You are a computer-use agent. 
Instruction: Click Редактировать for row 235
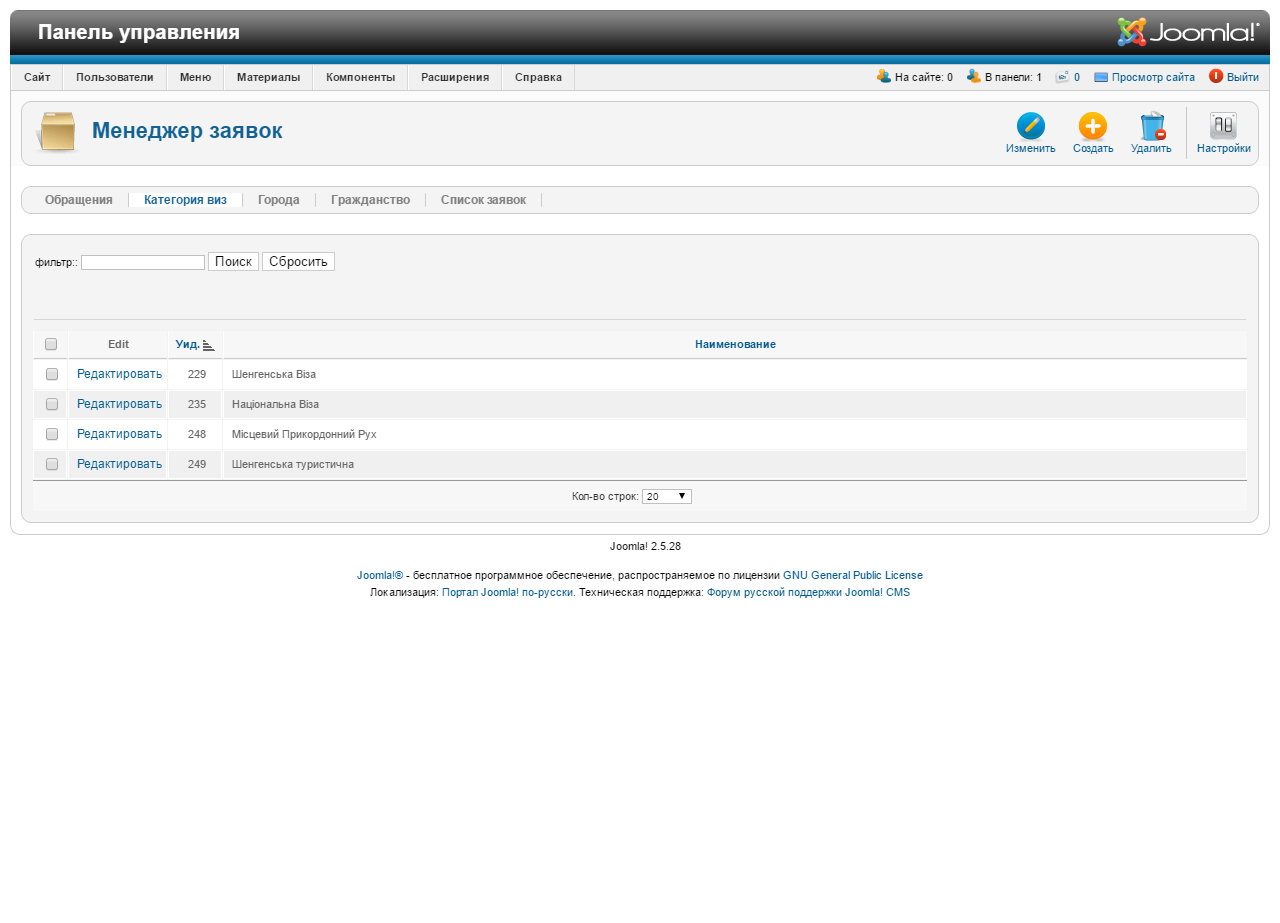(119, 404)
